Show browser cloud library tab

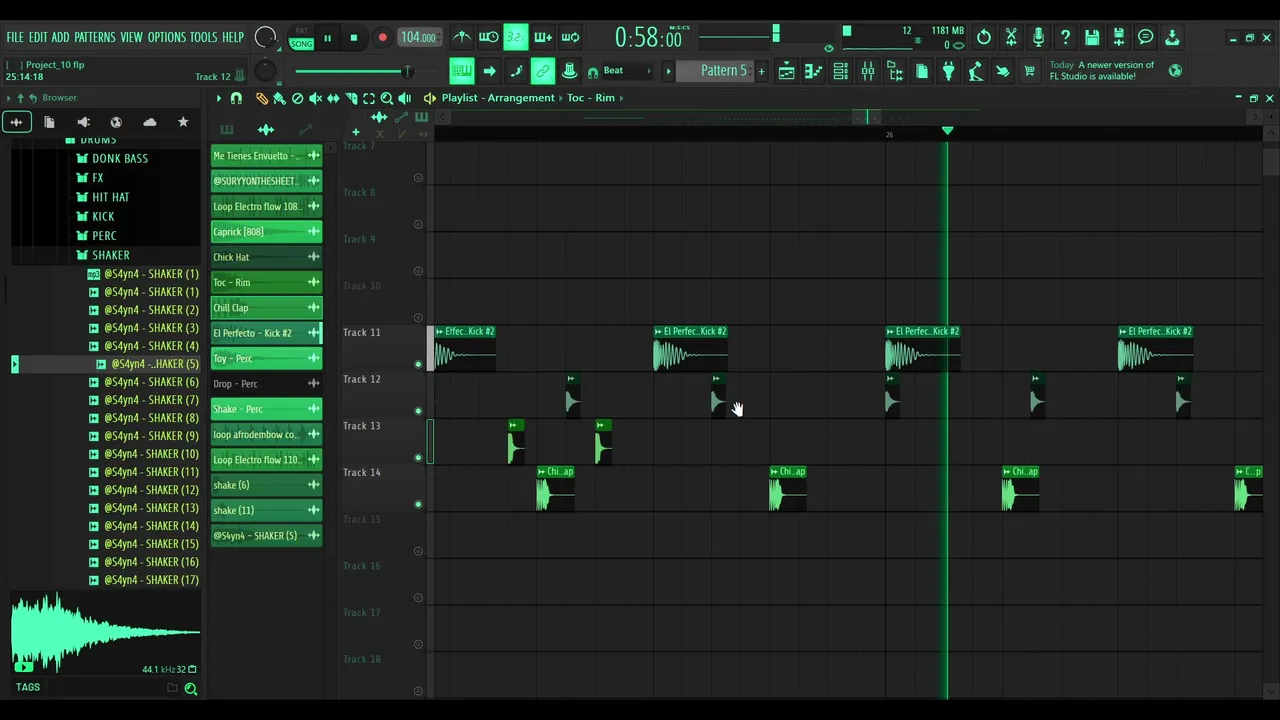pyautogui.click(x=150, y=122)
